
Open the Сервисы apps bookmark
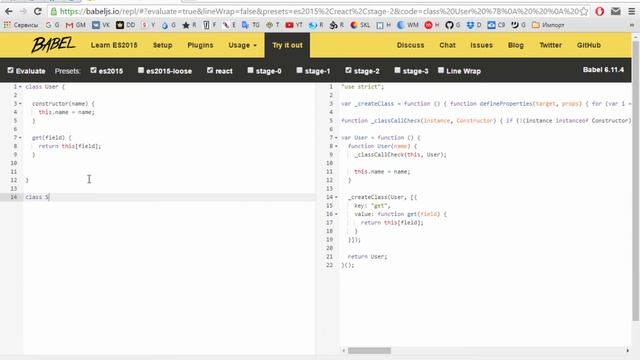point(21,25)
